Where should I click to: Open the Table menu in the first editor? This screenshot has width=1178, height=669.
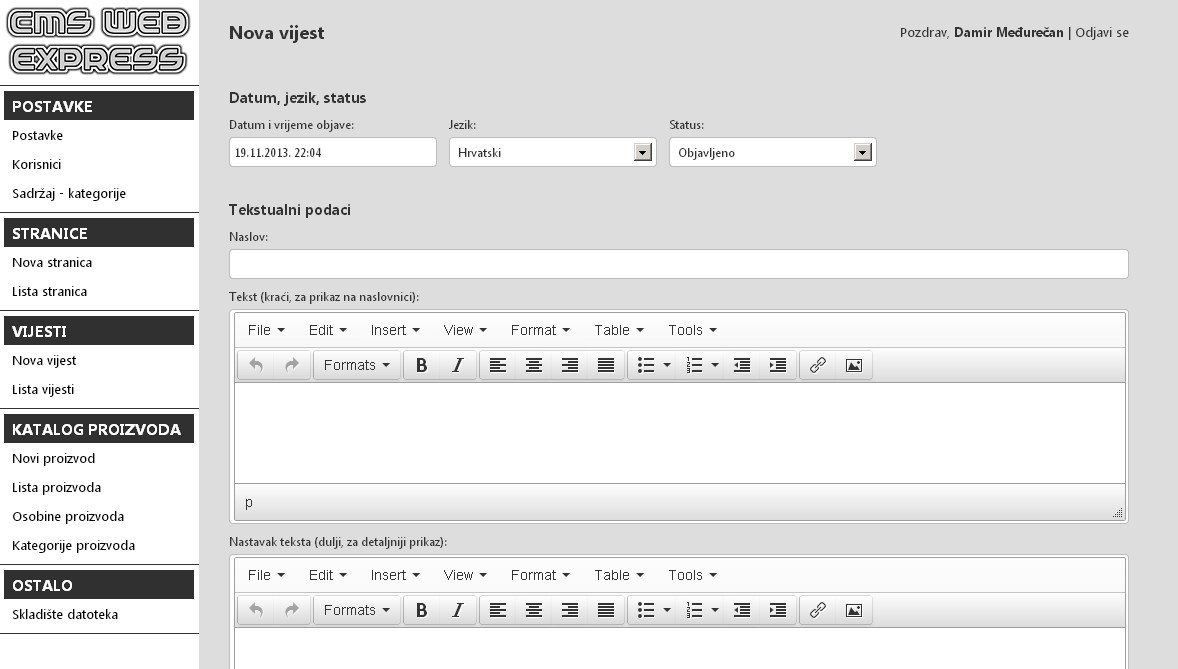click(617, 329)
